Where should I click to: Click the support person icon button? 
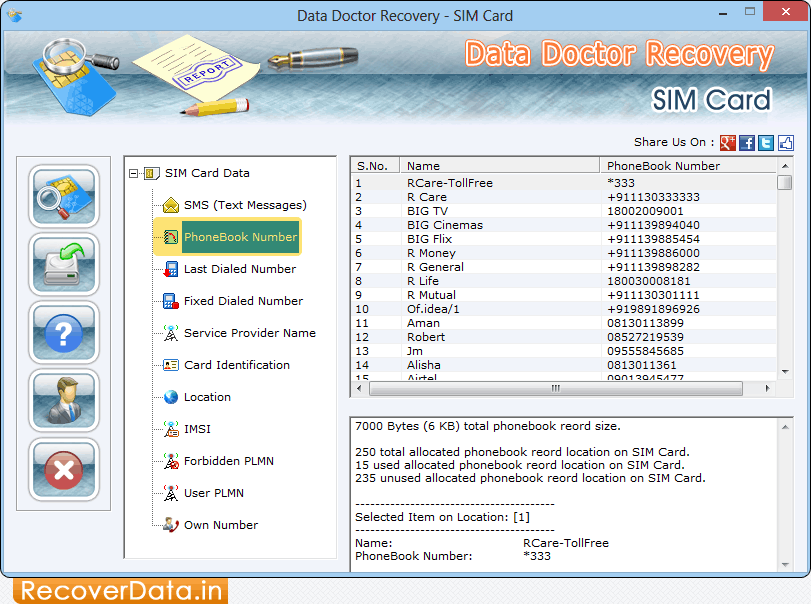tap(64, 400)
